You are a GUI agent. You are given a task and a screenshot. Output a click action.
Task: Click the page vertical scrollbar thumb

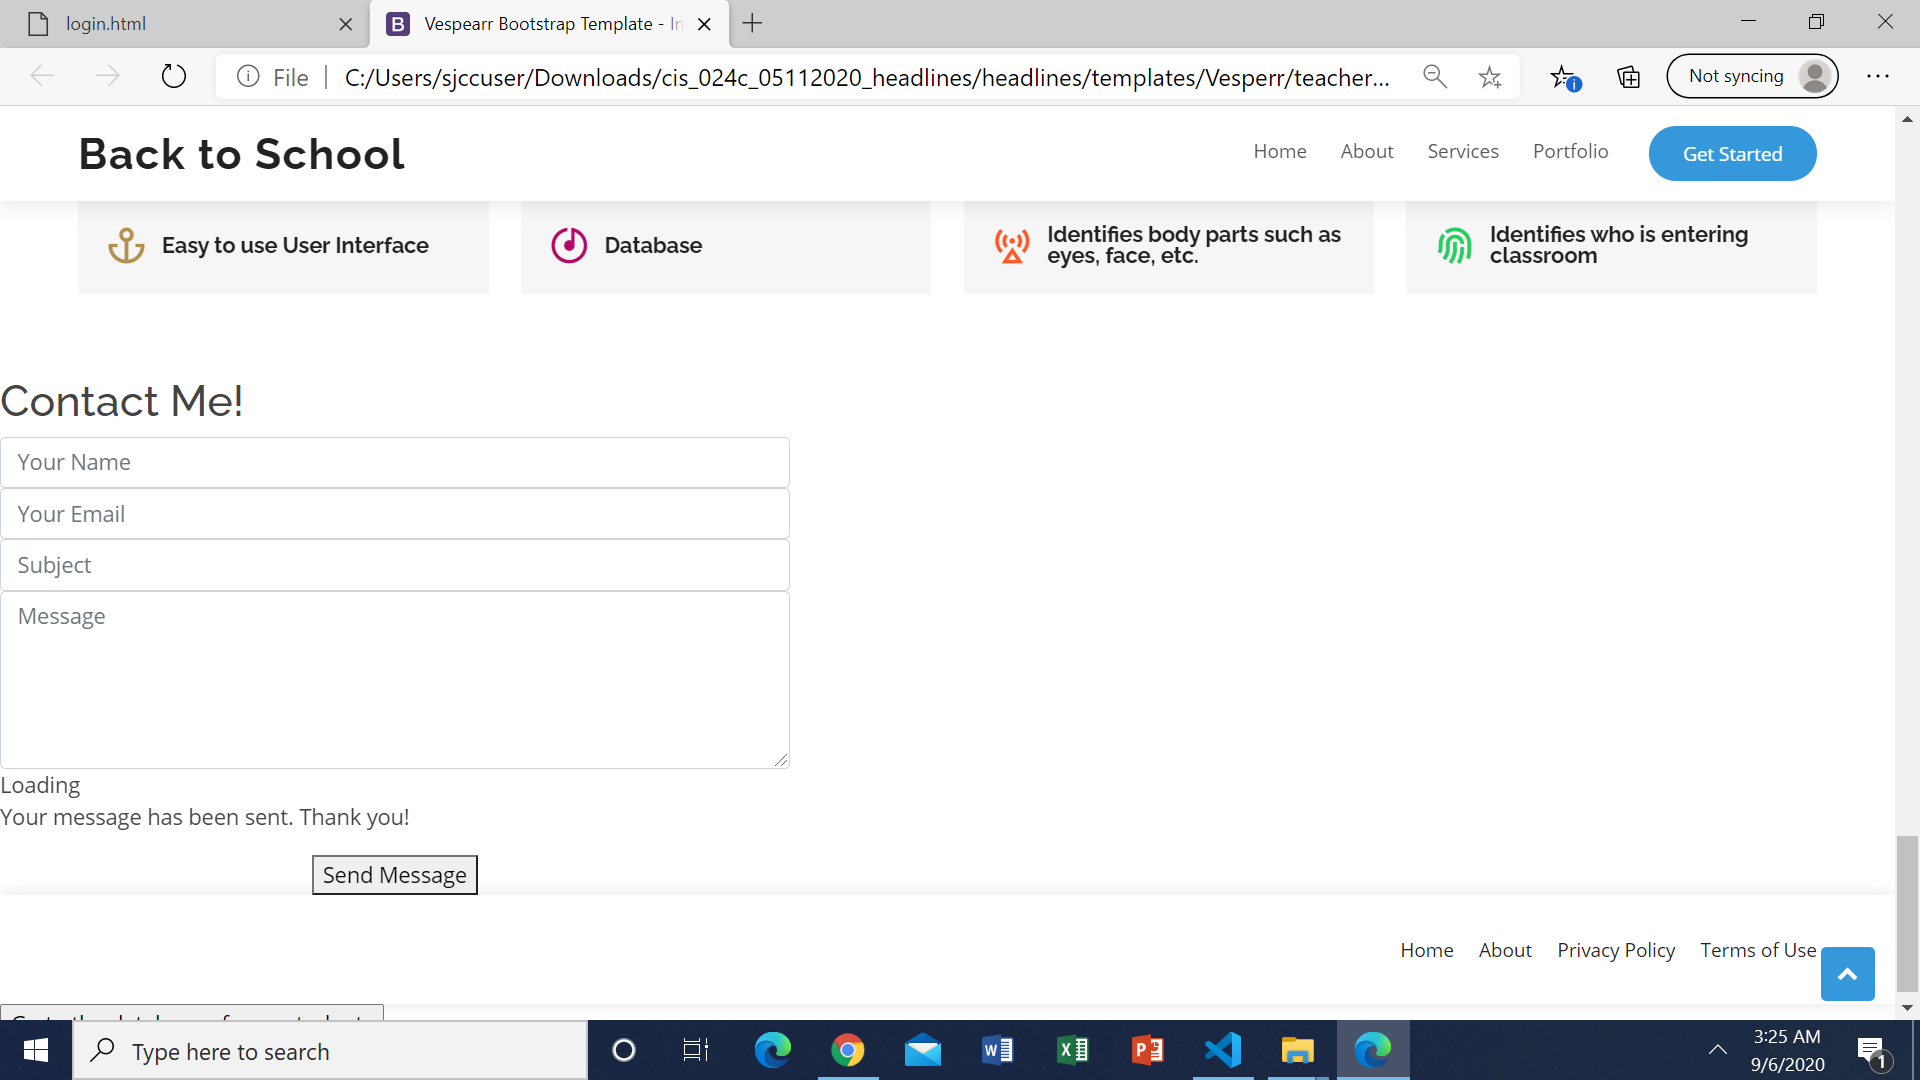coord(1907,912)
